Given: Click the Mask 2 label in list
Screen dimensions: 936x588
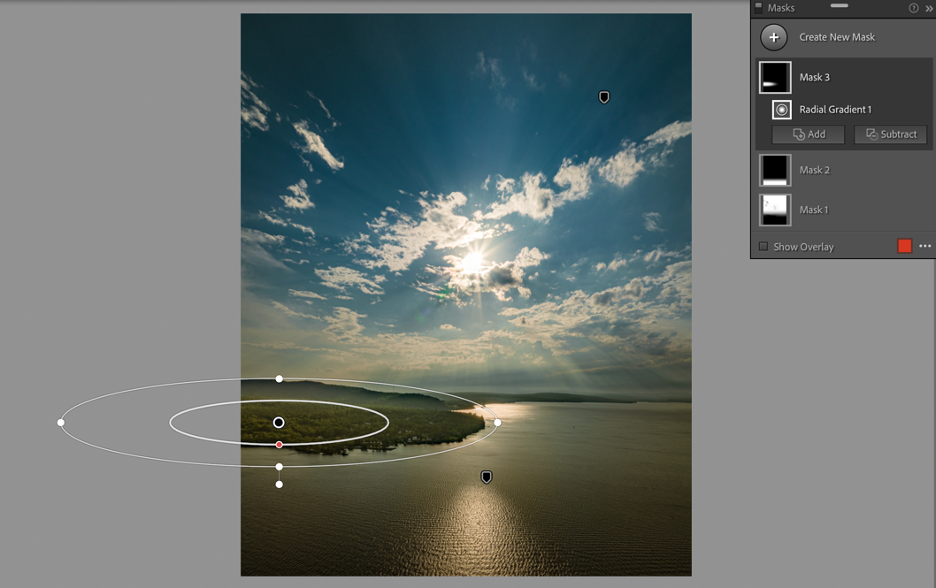Looking at the screenshot, I should point(814,170).
